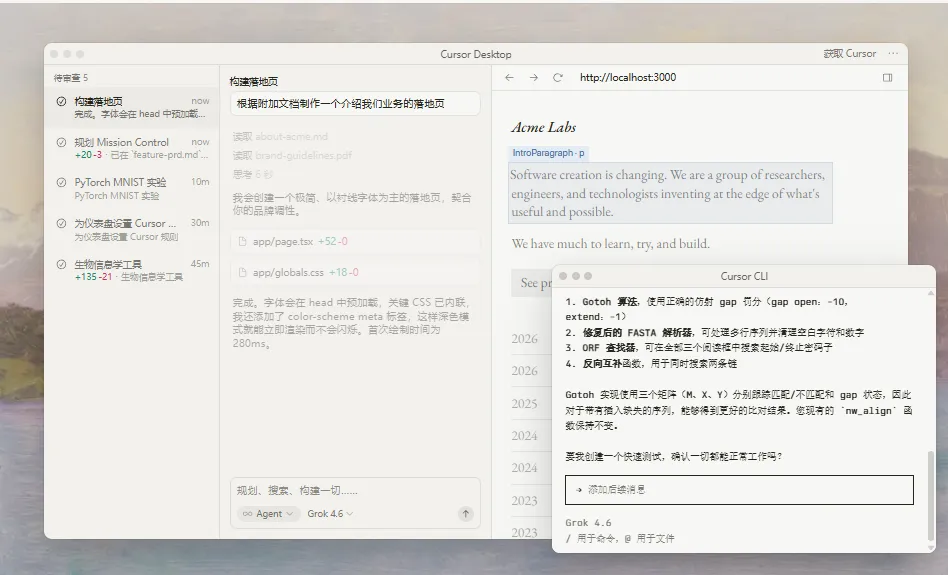
Task: Click the Acme Labs heading in preview
Action: click(x=544, y=127)
